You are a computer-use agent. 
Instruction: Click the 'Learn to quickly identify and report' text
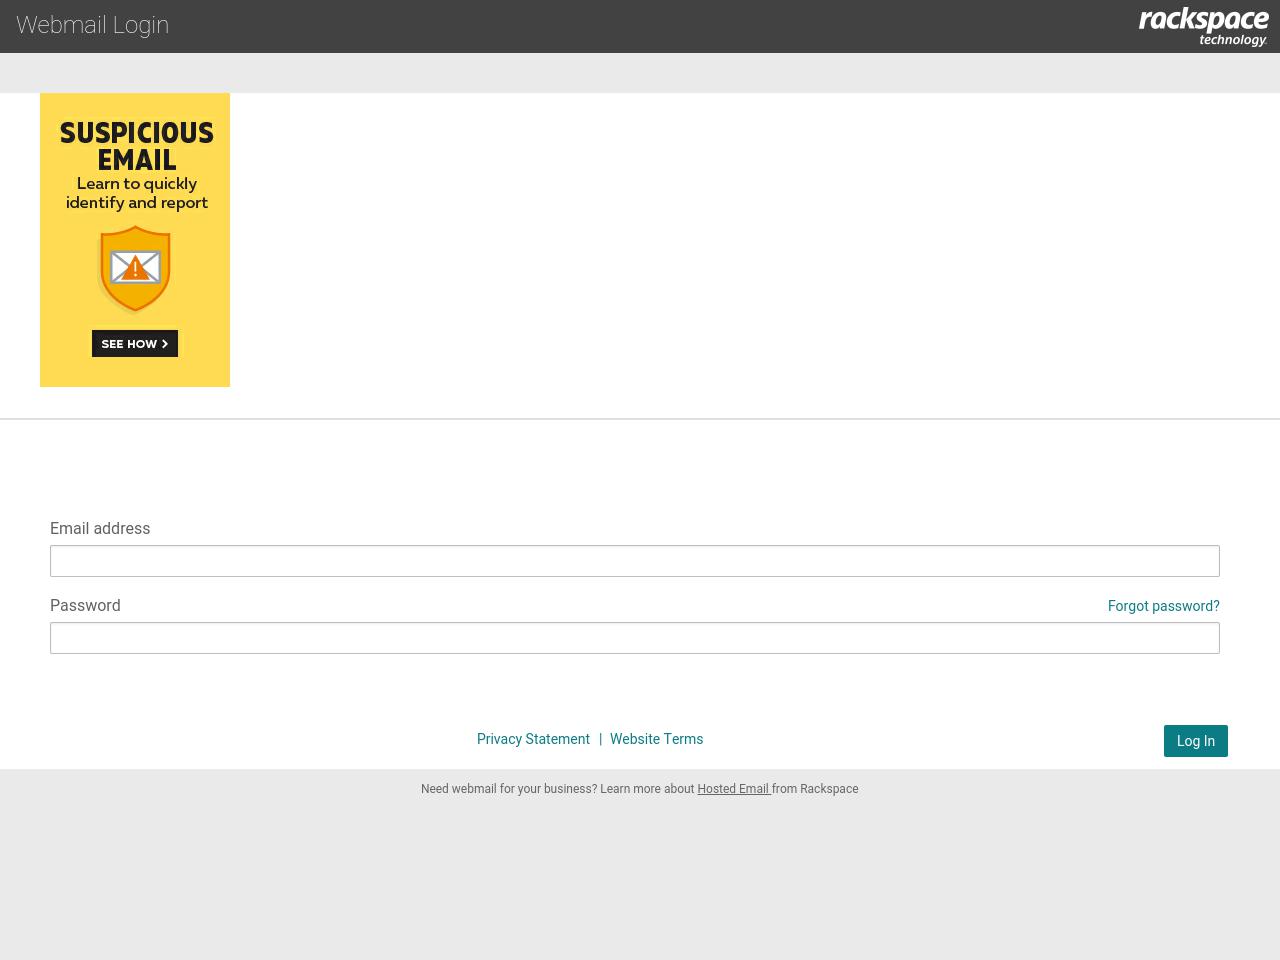[x=137, y=193]
